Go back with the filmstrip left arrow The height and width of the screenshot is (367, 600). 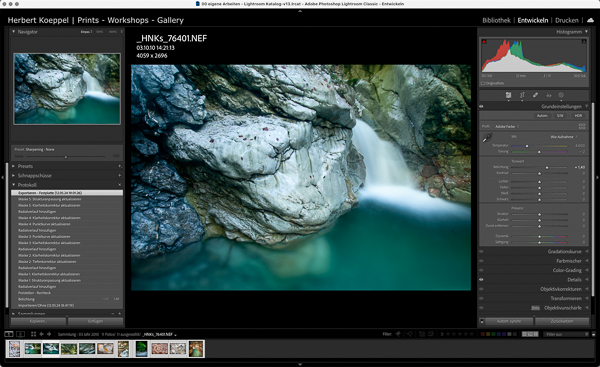(x=41, y=334)
